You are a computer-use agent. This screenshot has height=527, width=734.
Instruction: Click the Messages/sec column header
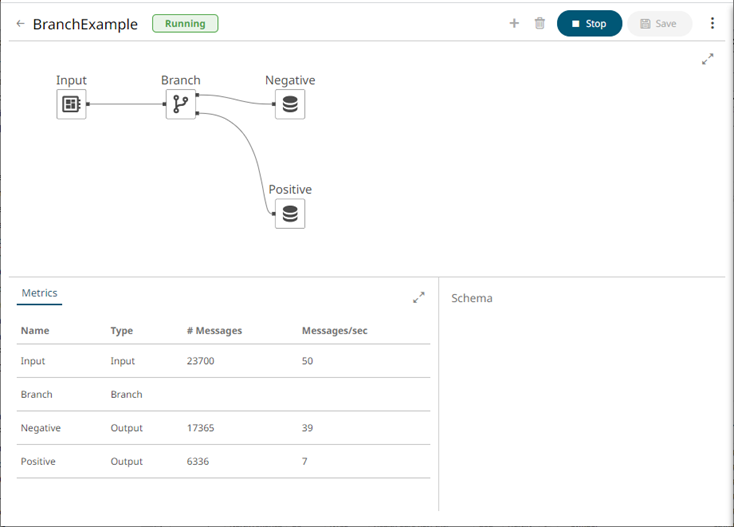(334, 331)
